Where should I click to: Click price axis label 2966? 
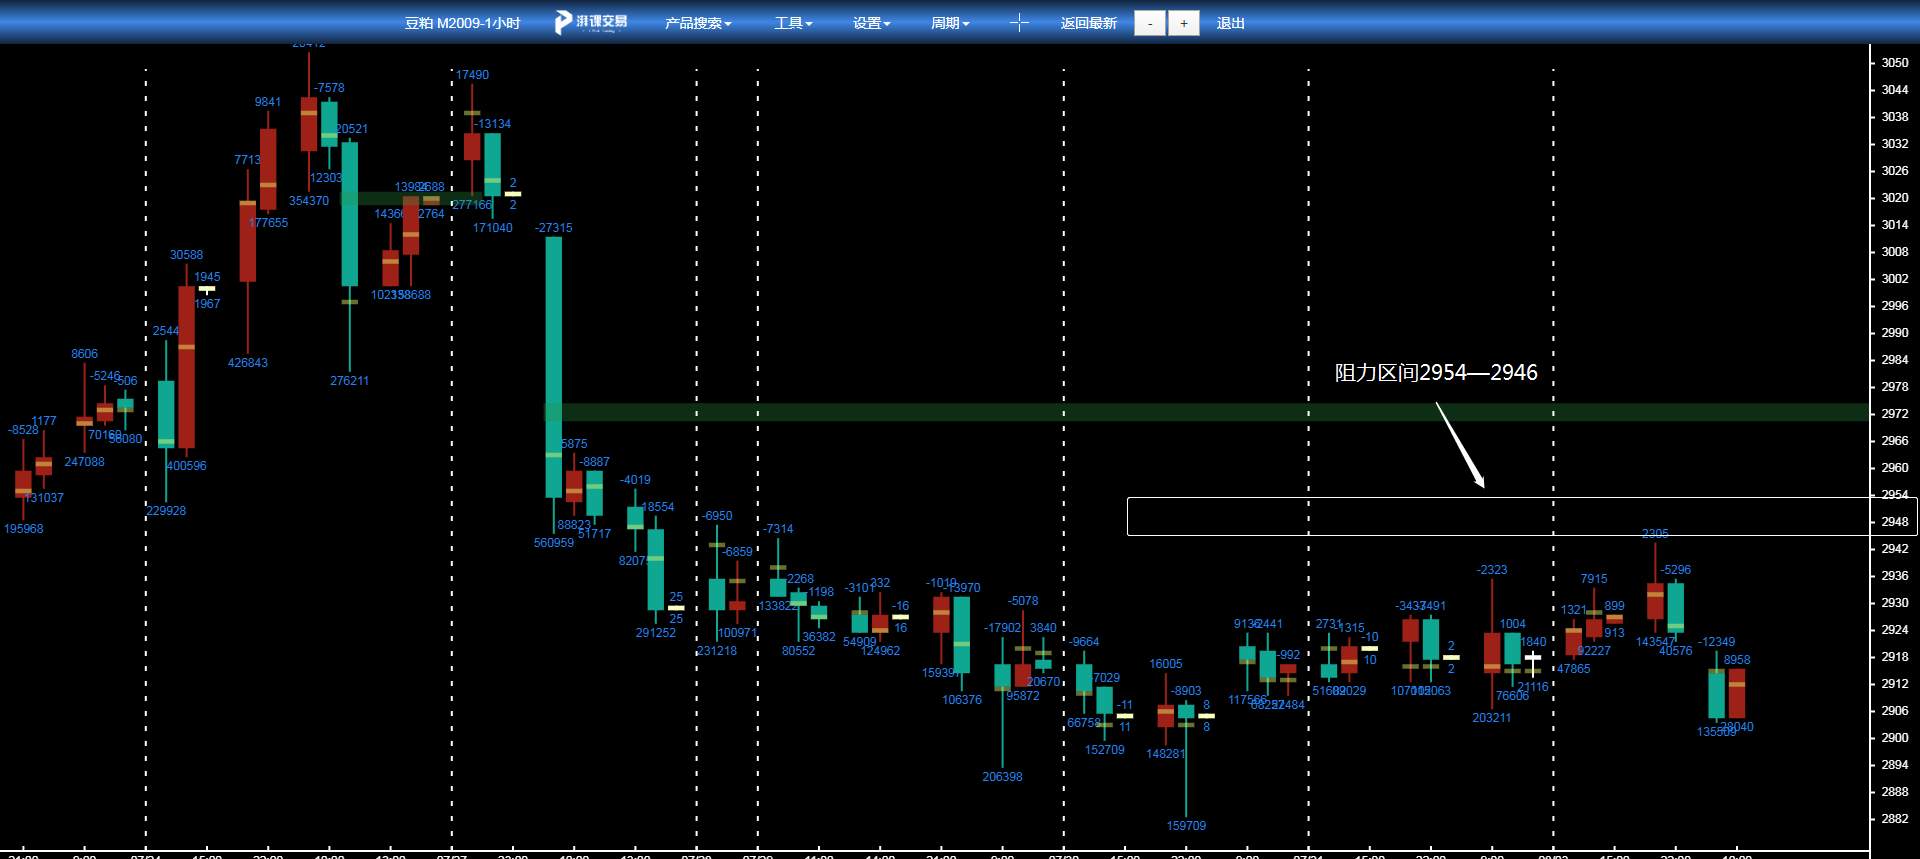(x=1894, y=440)
